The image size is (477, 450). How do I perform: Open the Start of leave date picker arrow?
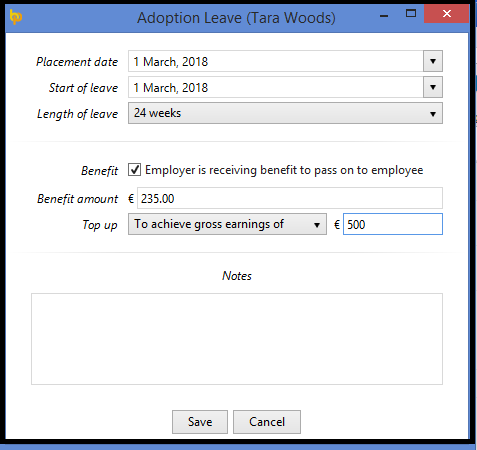click(x=433, y=87)
